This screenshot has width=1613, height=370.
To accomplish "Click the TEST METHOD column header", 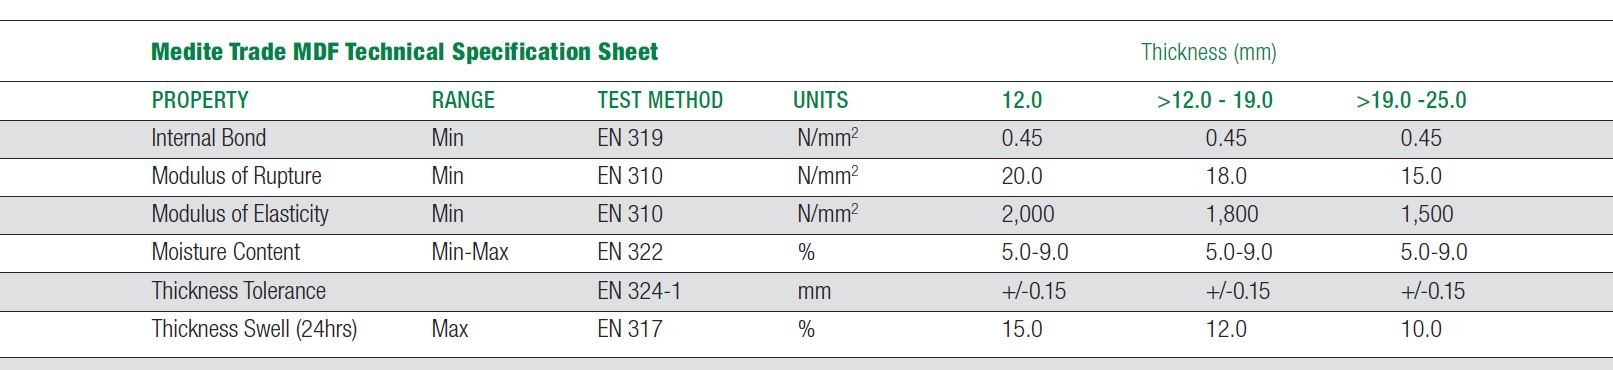I will (x=660, y=100).
